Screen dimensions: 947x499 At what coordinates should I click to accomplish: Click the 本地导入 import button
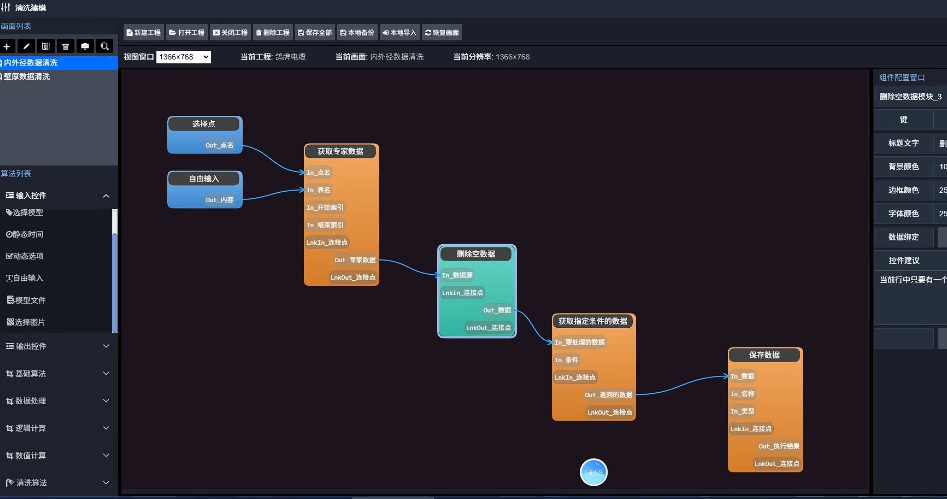pyautogui.click(x=399, y=32)
